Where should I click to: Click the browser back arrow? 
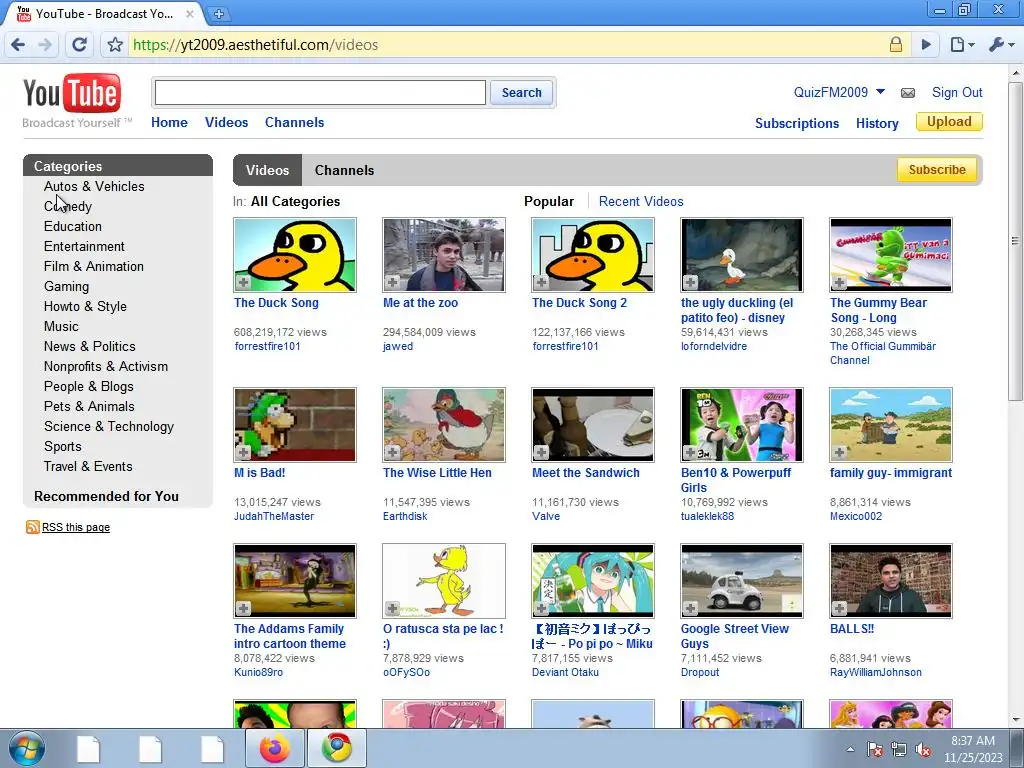click(x=18, y=44)
